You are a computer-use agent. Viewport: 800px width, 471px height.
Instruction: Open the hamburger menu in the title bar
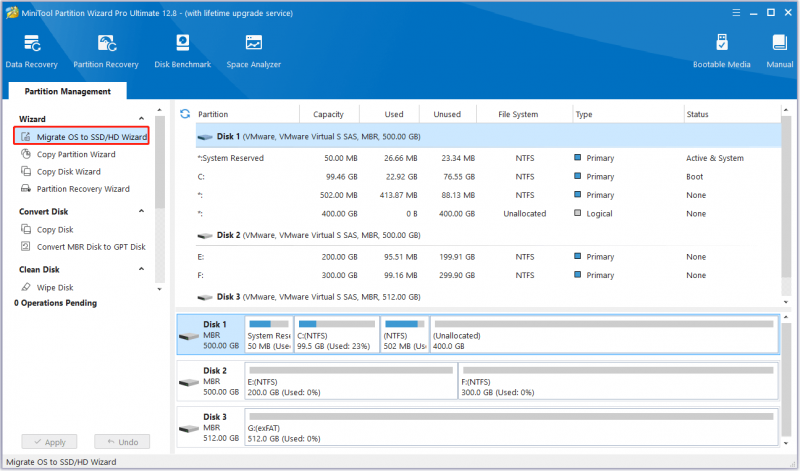click(736, 13)
